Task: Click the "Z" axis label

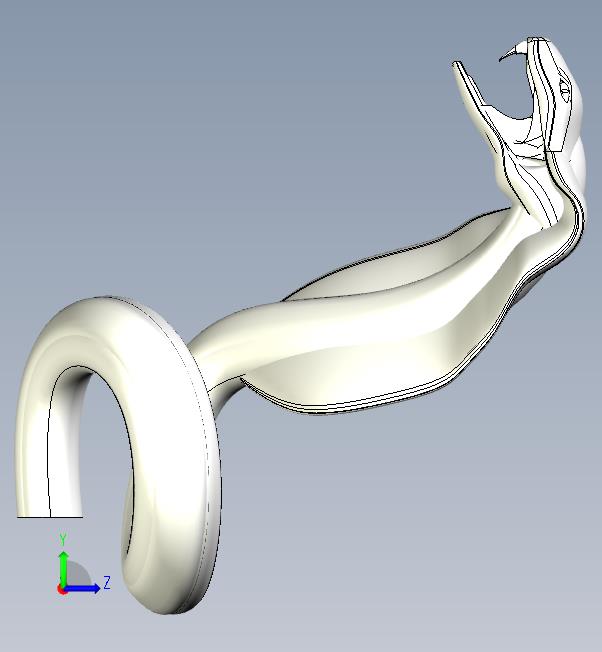Action: tap(107, 583)
